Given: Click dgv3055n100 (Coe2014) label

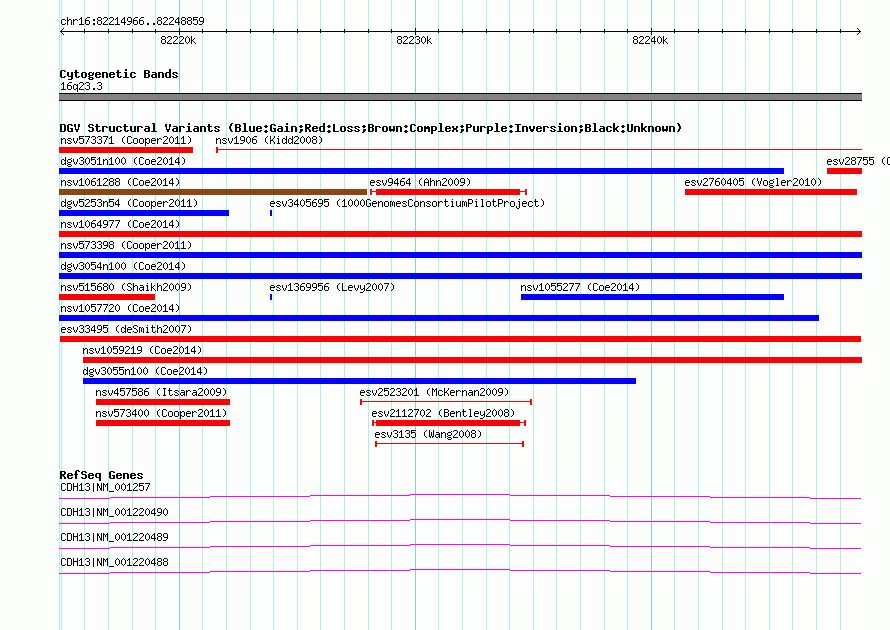Looking at the screenshot, I should [x=145, y=371].
